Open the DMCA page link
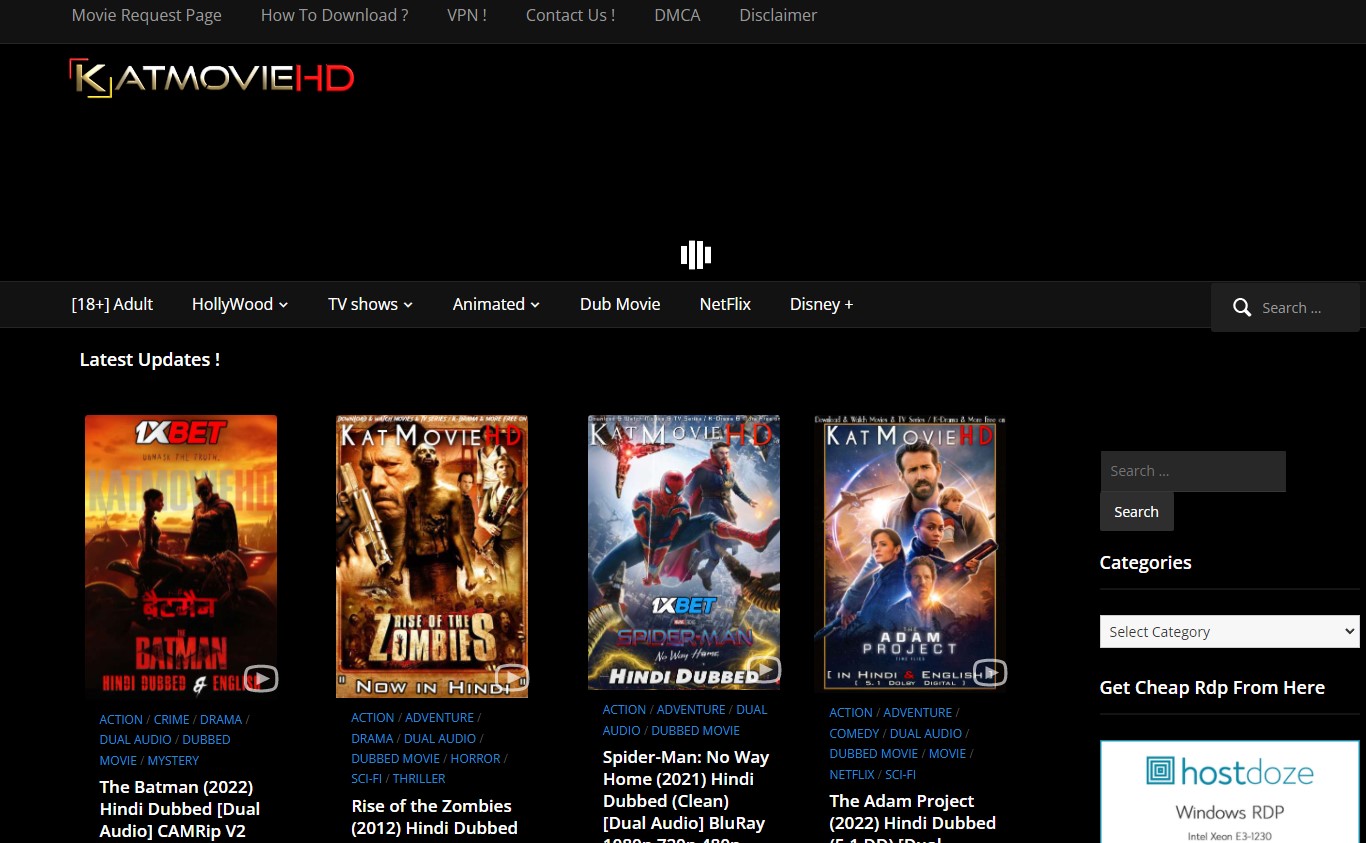 coord(677,15)
